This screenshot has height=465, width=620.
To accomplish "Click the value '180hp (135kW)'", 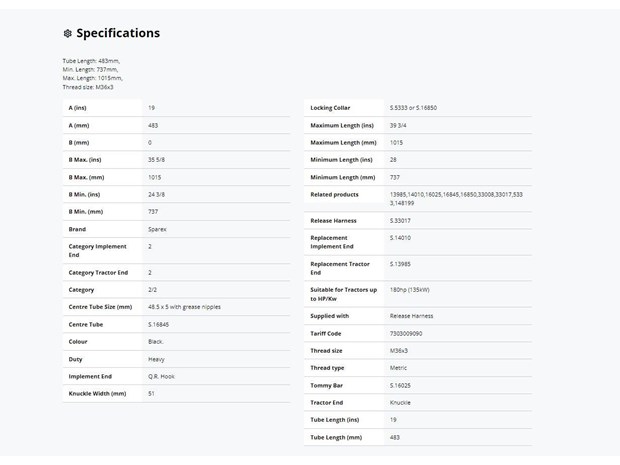I will click(x=410, y=290).
